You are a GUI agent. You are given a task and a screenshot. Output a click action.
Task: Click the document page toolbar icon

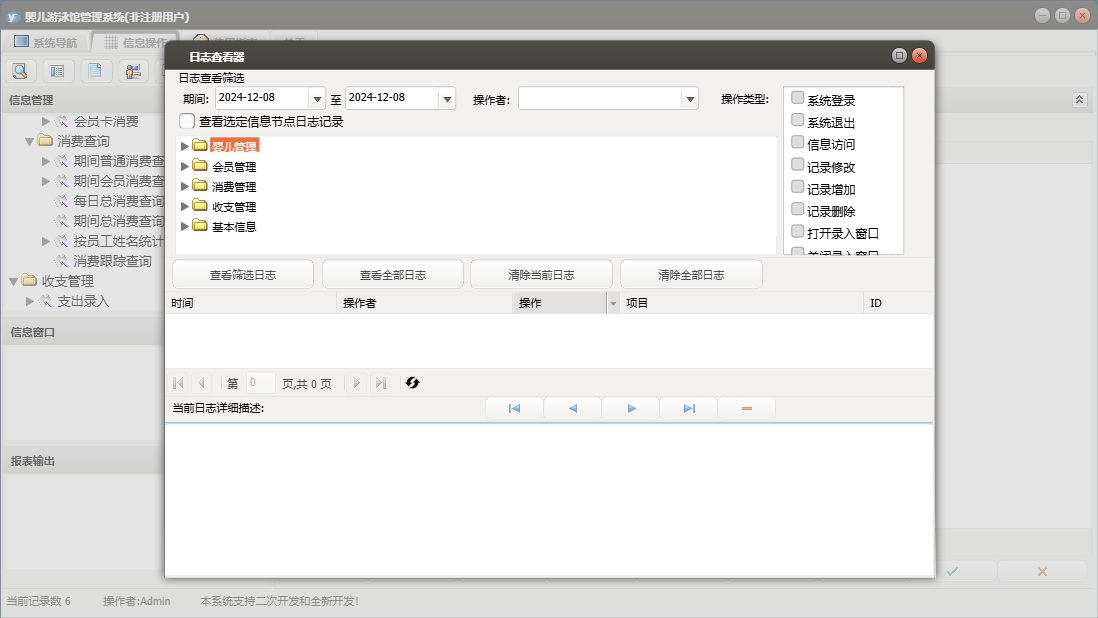coord(95,71)
